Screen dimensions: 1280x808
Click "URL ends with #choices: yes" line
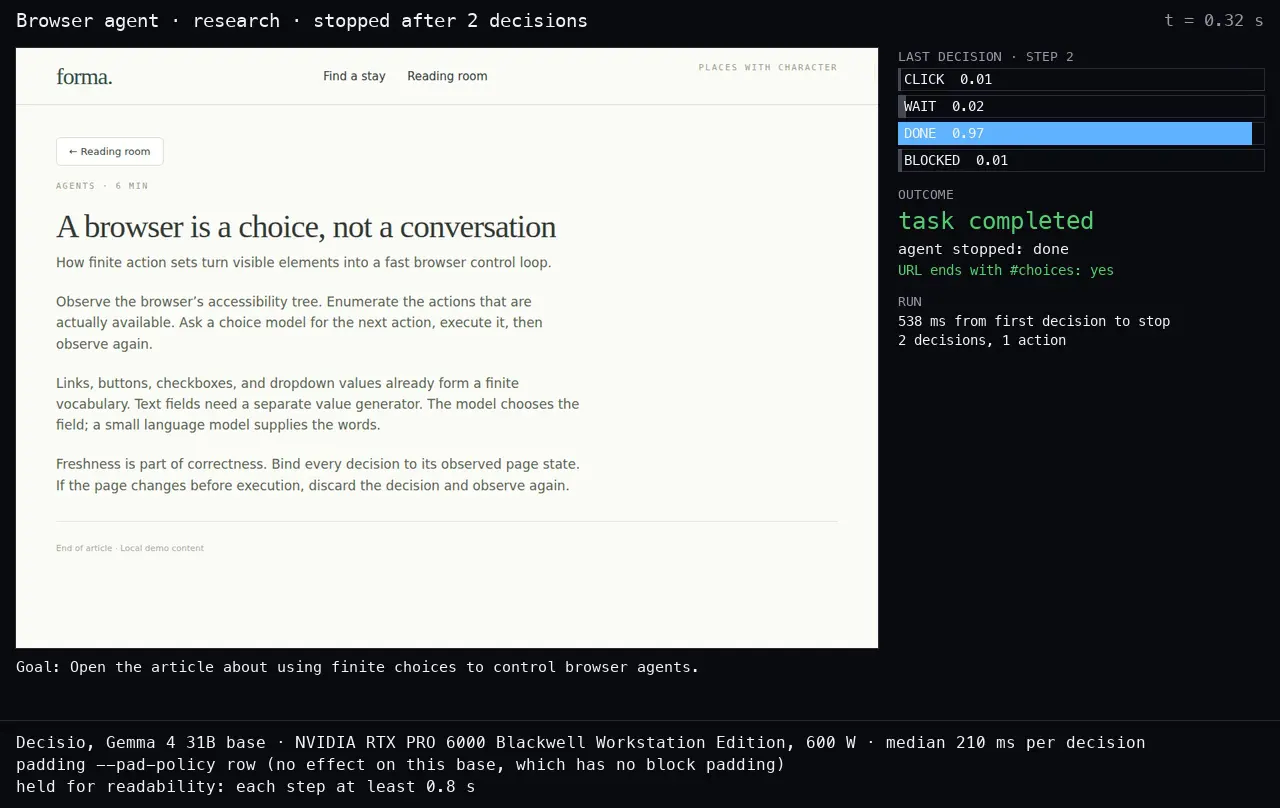pyautogui.click(x=1006, y=270)
